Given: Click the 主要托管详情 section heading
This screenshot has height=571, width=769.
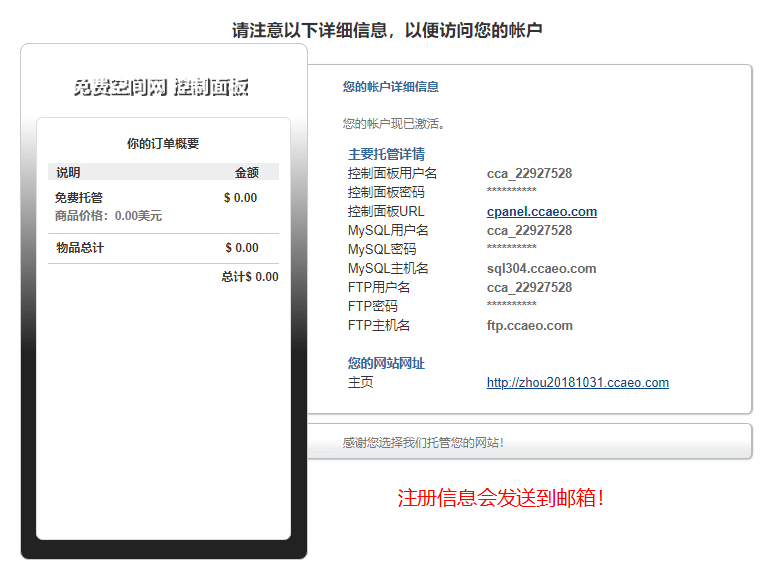Looking at the screenshot, I should coord(386,155).
